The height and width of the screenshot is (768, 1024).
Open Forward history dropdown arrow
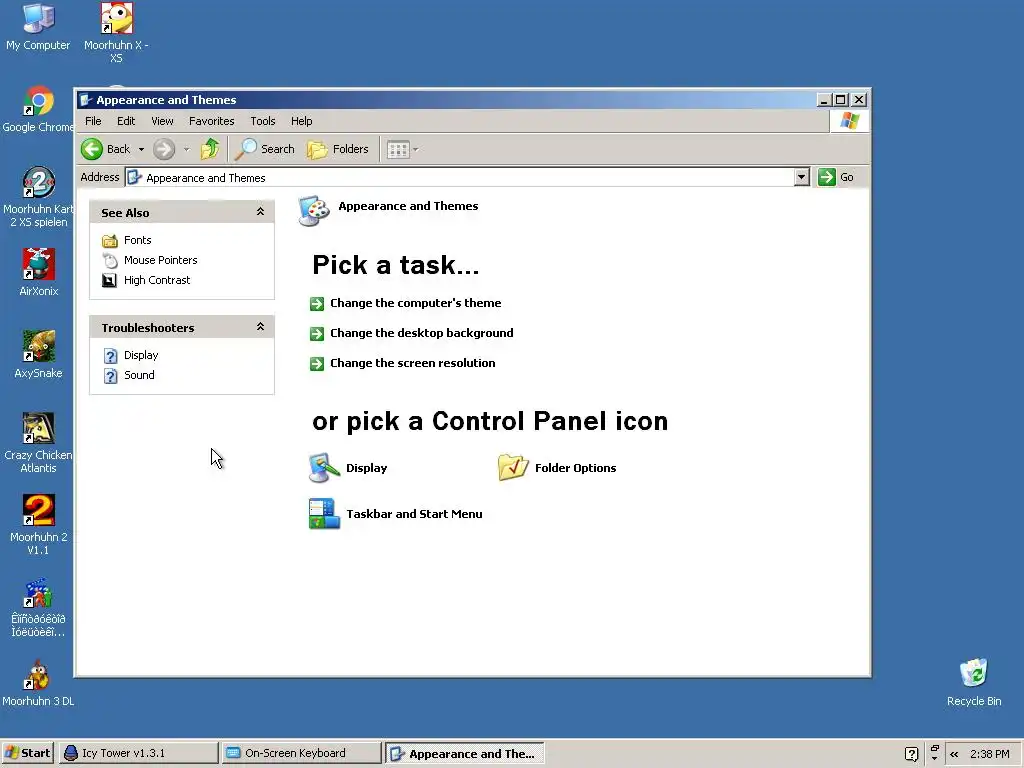(186, 150)
